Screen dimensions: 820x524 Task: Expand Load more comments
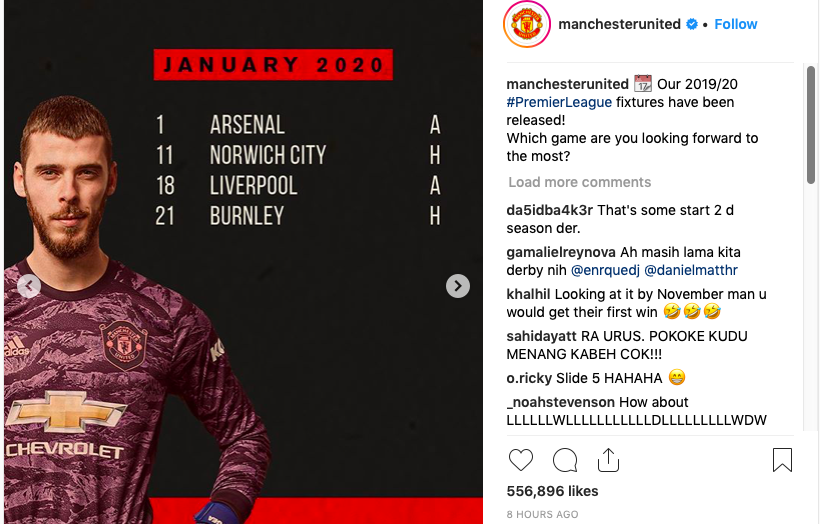[x=579, y=182]
